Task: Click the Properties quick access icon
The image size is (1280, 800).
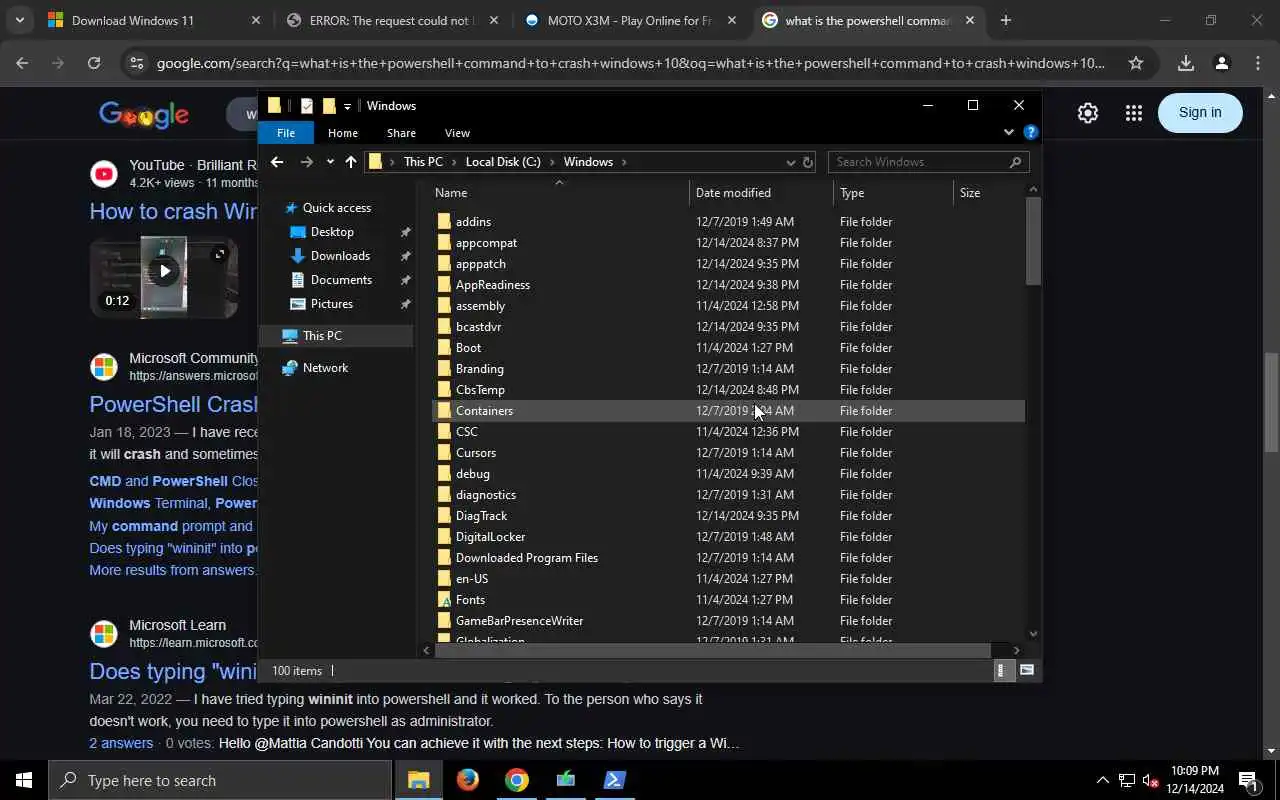Action: [307, 106]
